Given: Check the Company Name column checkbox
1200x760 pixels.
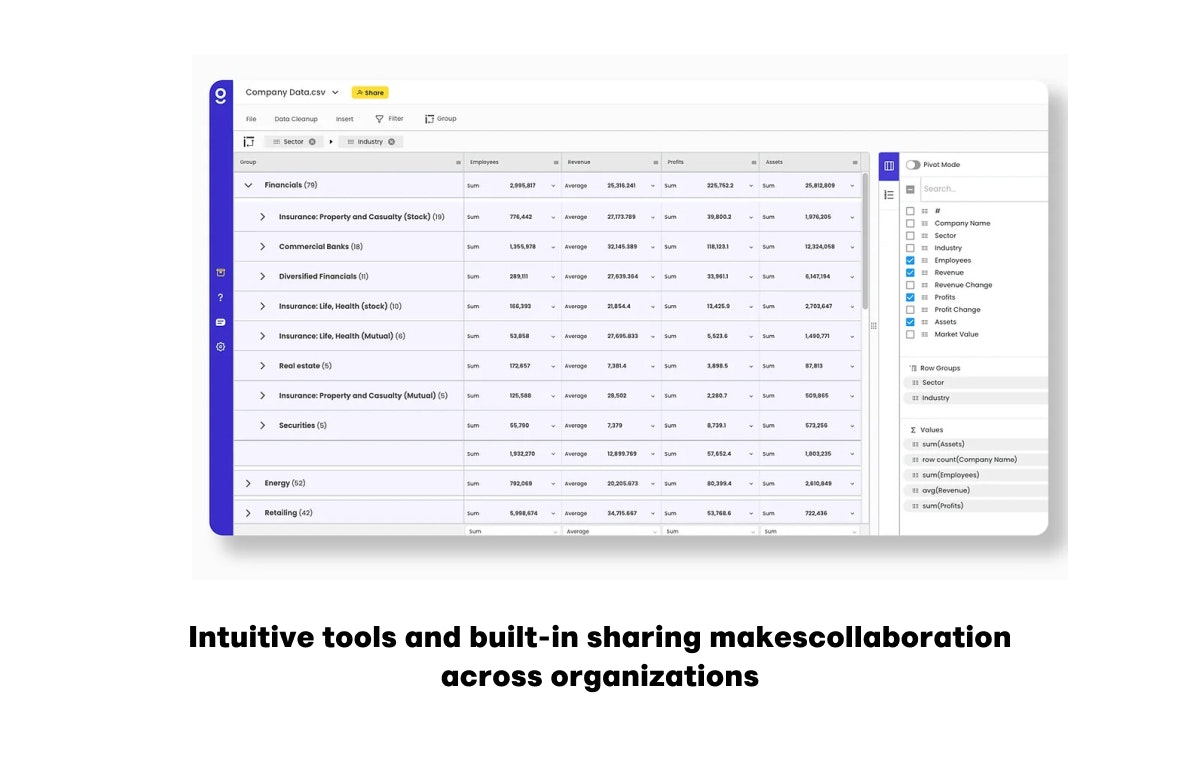Looking at the screenshot, I should (x=910, y=223).
